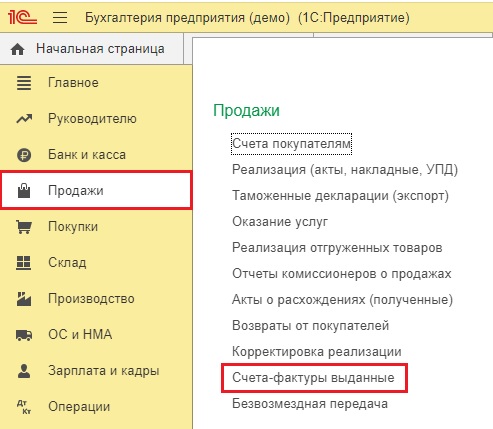Open Безвозмездная передача link
Viewport: 493px width, 429px height.
(310, 404)
